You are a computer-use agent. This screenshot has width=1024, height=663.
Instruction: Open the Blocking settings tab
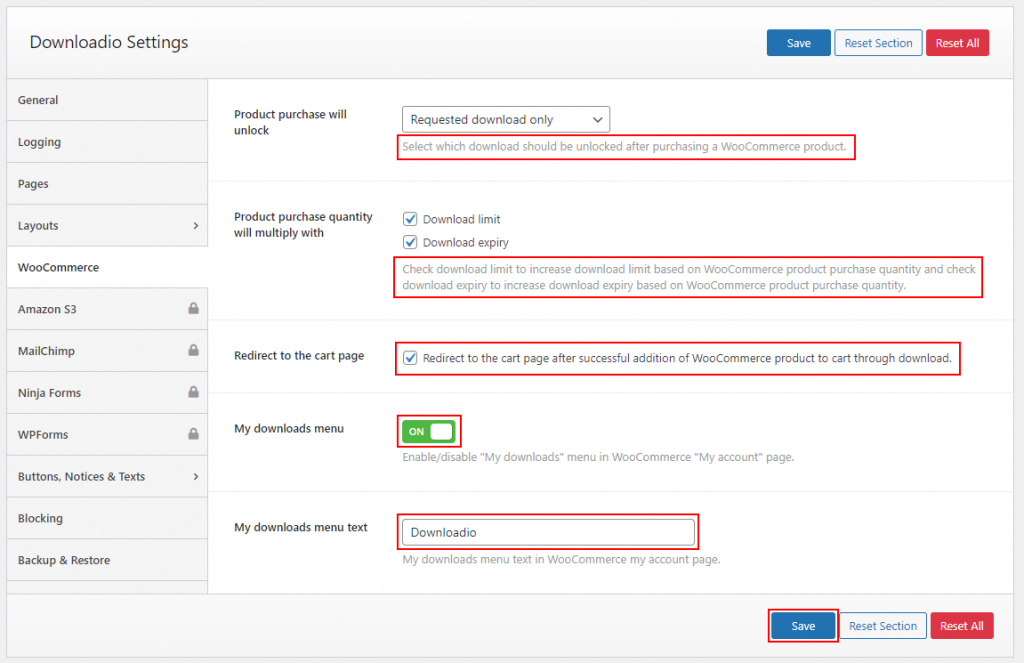107,518
